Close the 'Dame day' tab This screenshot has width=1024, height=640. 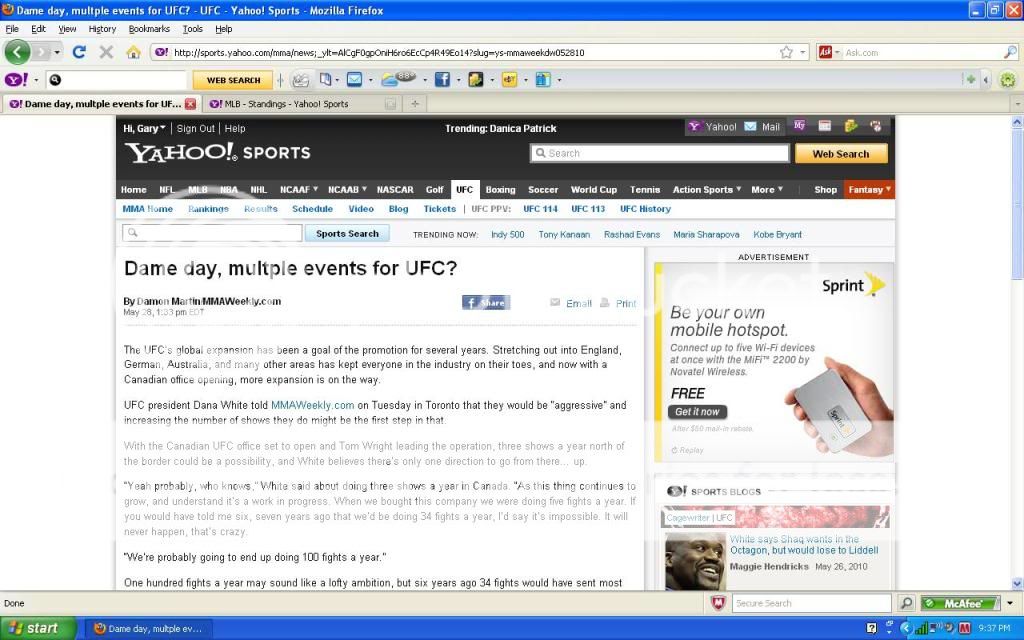point(190,104)
